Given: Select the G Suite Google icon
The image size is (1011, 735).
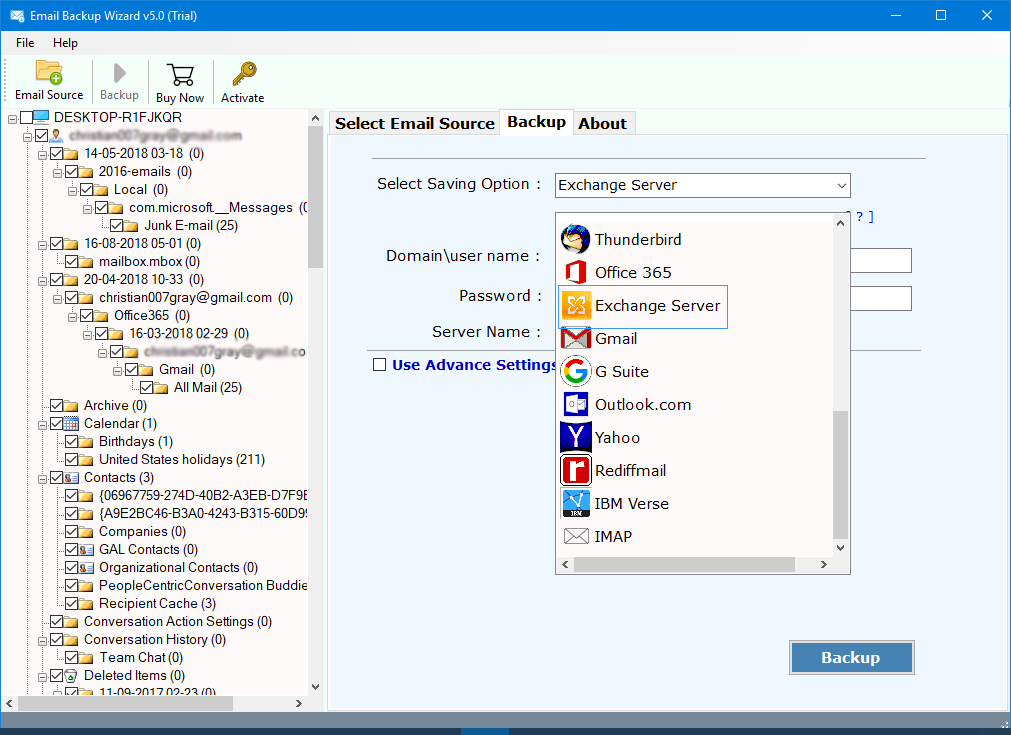Looking at the screenshot, I should pyautogui.click(x=575, y=371).
